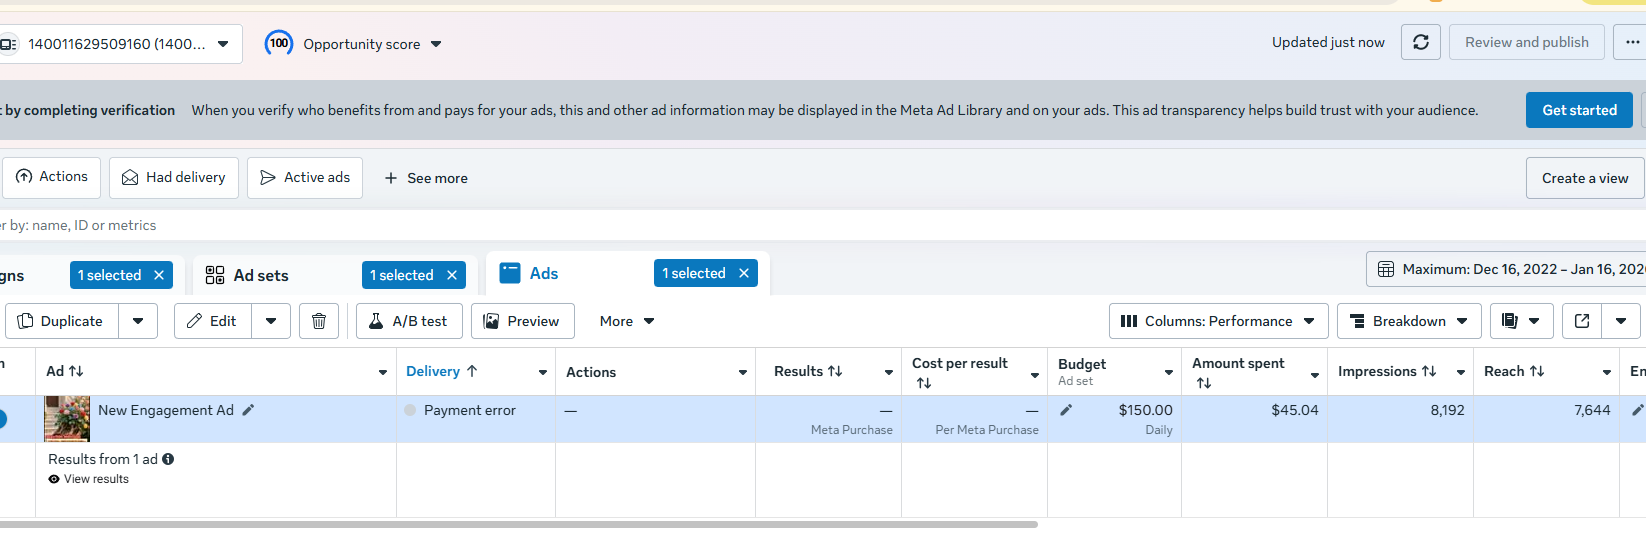Open the Breakdown dropdown
The width and height of the screenshot is (1646, 540).
(1408, 321)
